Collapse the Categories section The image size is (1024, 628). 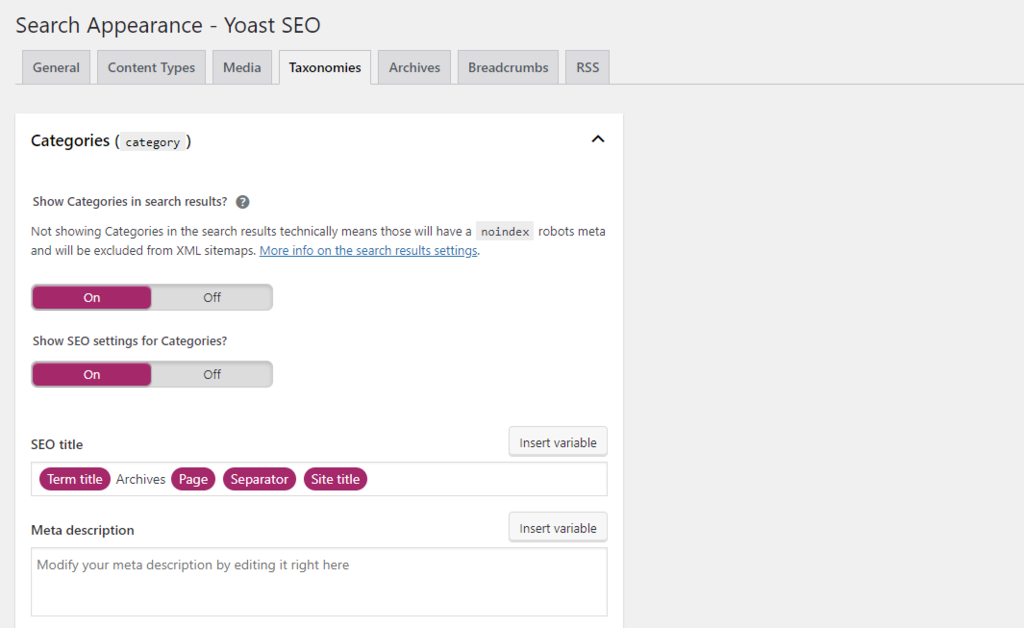pyautogui.click(x=598, y=139)
